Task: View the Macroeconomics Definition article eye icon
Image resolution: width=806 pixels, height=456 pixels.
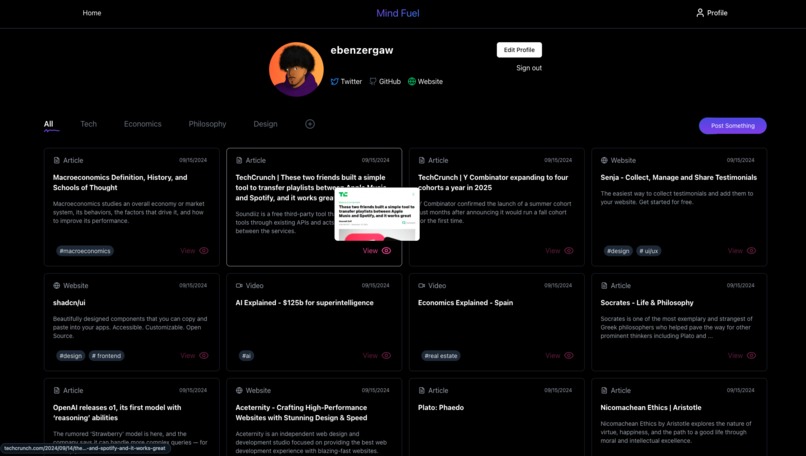Action: [204, 251]
